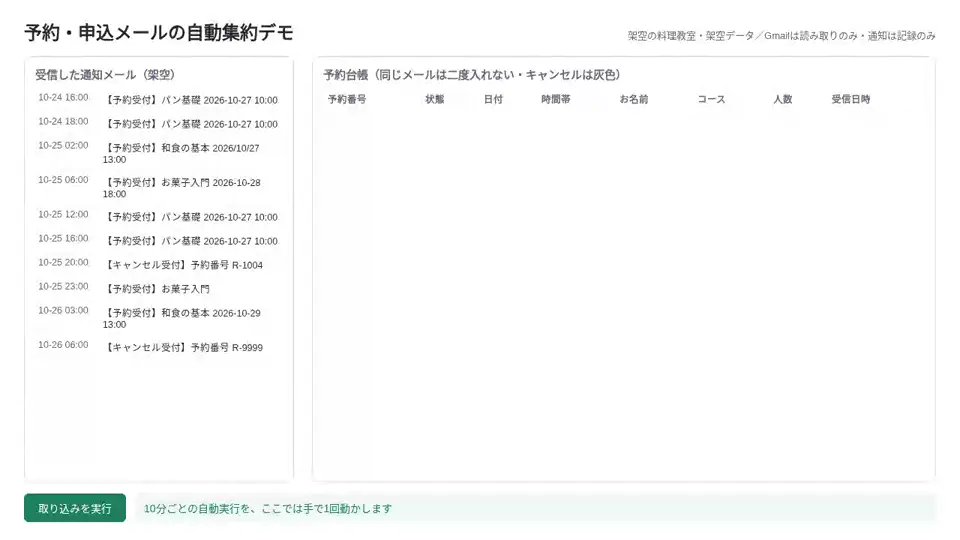Select the 10-24 18:00 timestamp in mail list
Viewport: 960px width, 540px height.
pos(63,121)
